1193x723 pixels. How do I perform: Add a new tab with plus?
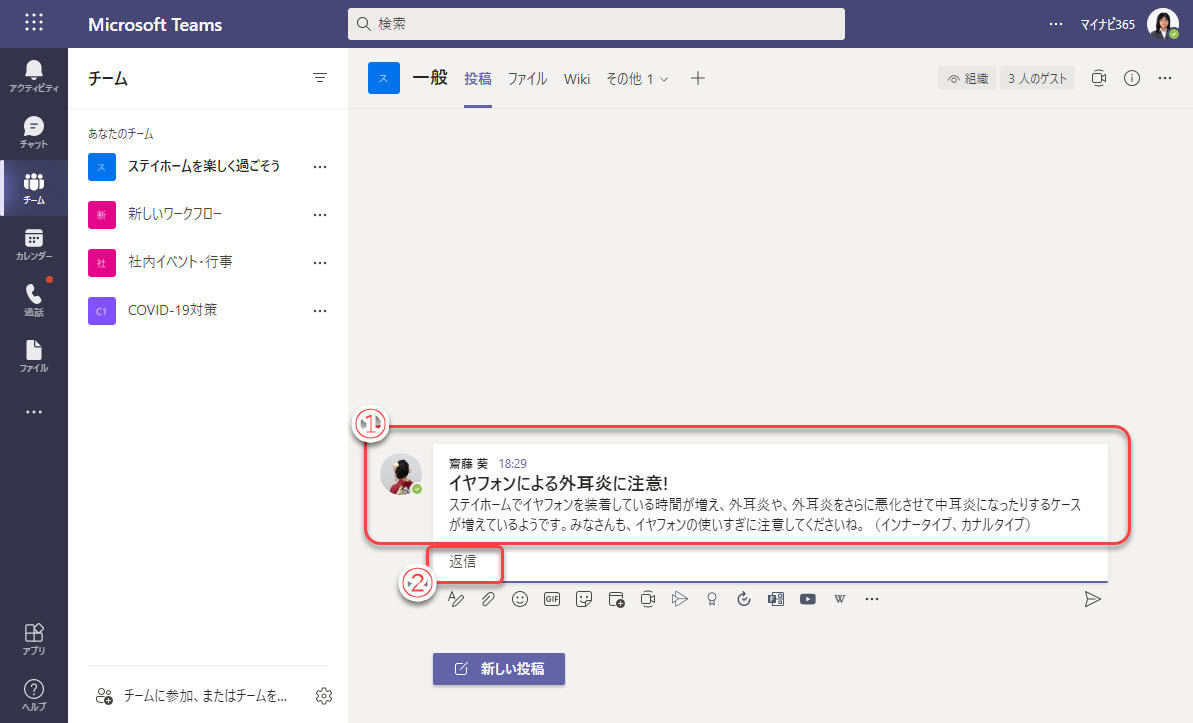tap(697, 78)
